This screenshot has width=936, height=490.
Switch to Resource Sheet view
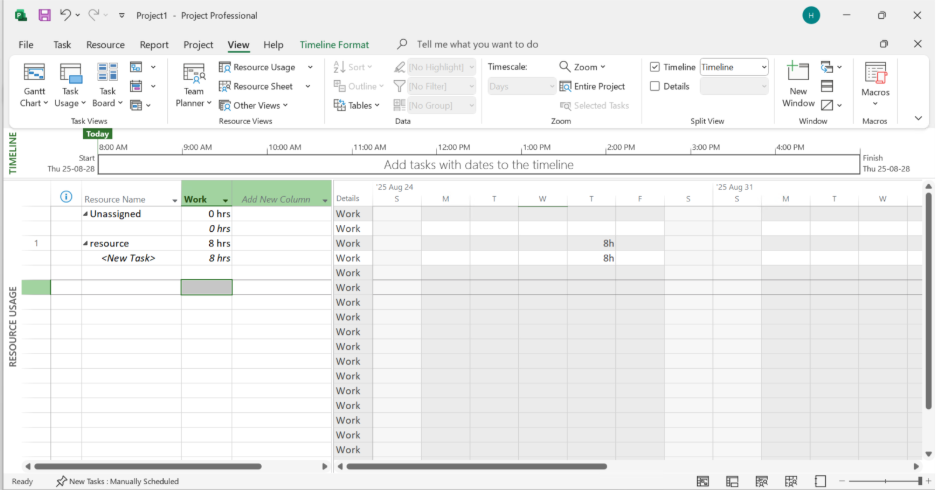(x=256, y=86)
